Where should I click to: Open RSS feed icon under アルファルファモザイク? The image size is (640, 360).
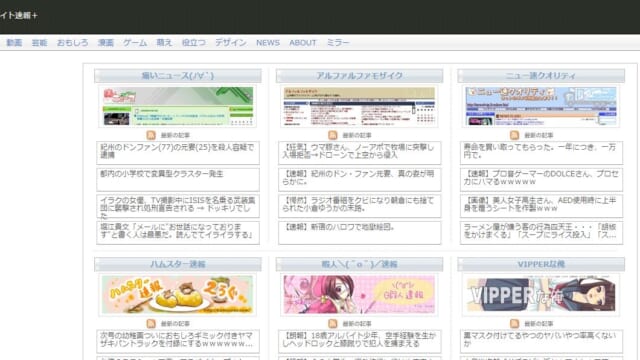[333, 135]
